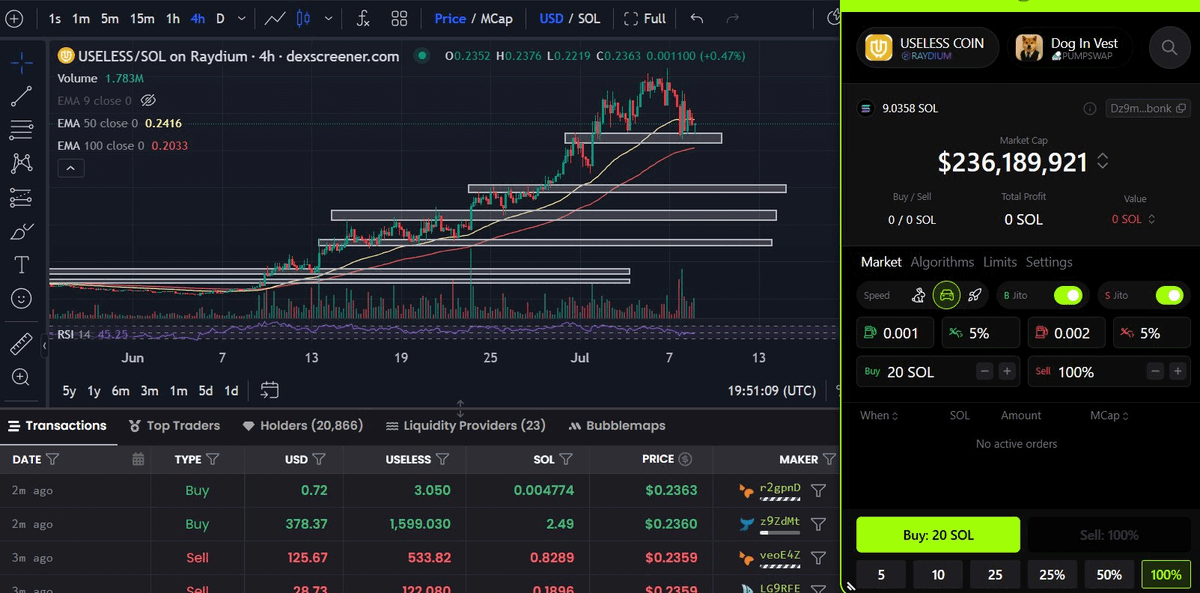
Task: Open the emoji icons tool
Action: (x=21, y=298)
